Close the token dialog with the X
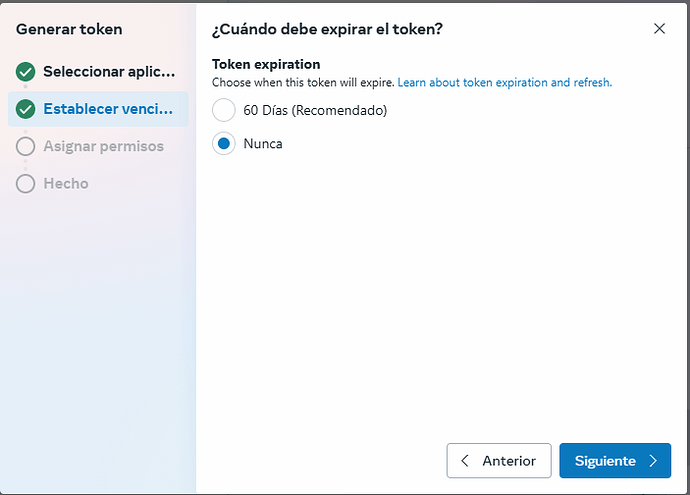The image size is (690, 495). (659, 29)
